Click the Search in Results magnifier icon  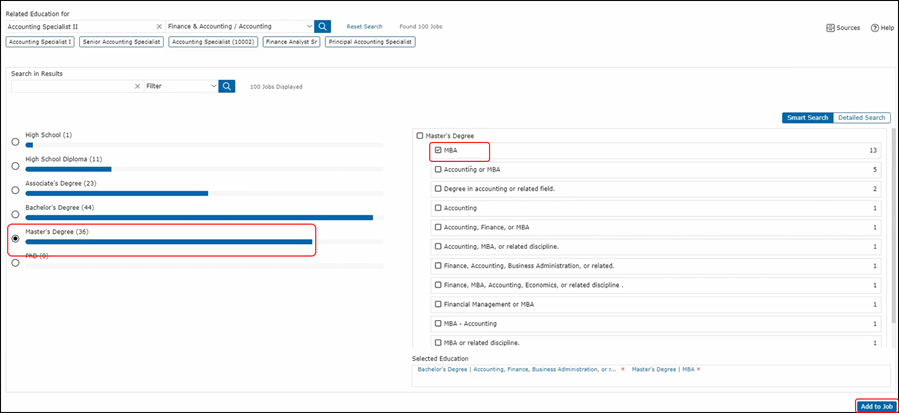click(x=227, y=87)
